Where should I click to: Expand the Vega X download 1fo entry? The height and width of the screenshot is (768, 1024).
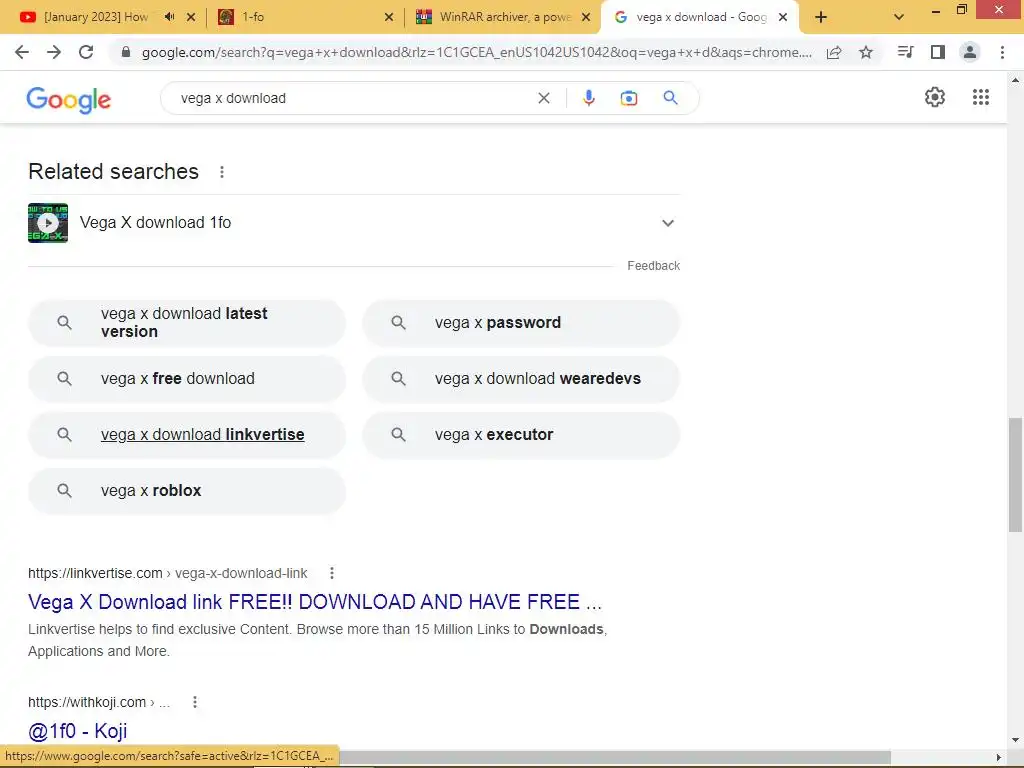pyautogui.click(x=667, y=223)
